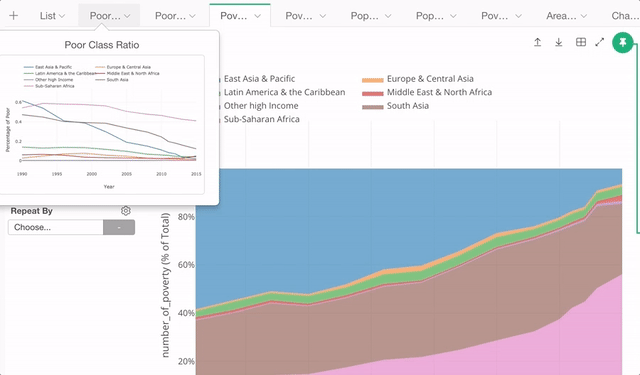Open chevron menu of active Pov tab
The height and width of the screenshot is (375, 640).
(257, 16)
